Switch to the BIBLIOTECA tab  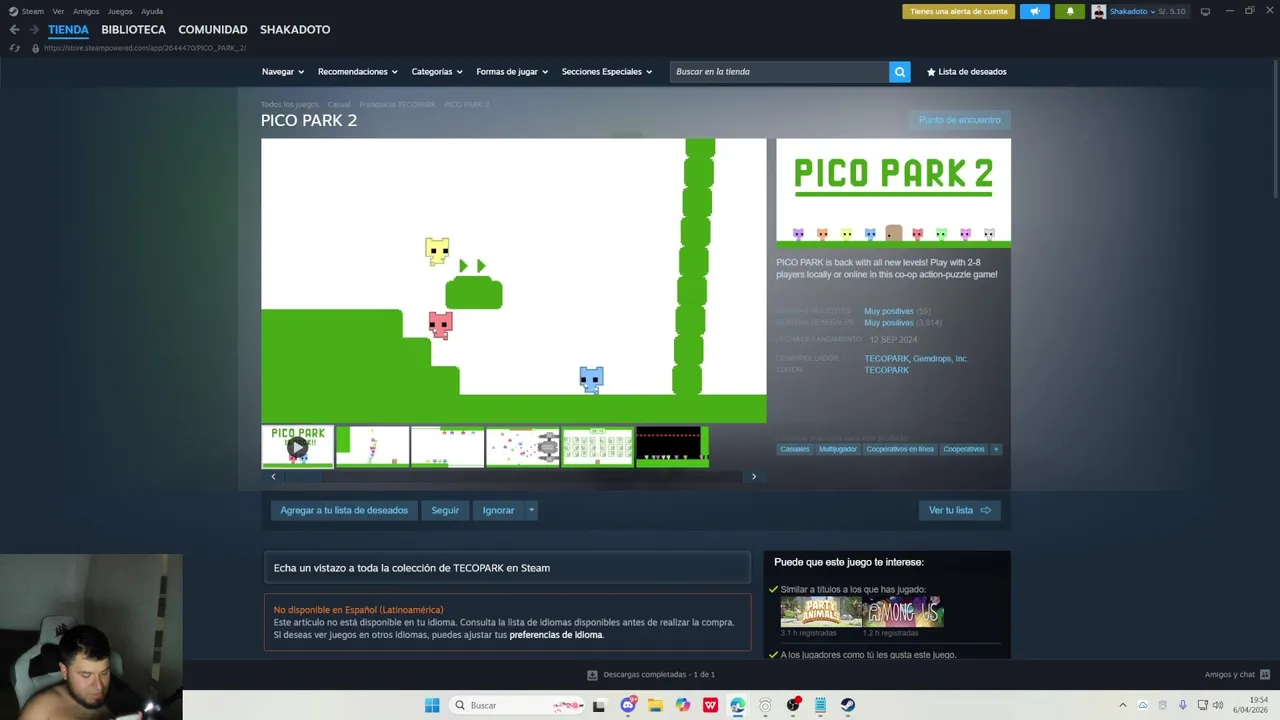[133, 30]
